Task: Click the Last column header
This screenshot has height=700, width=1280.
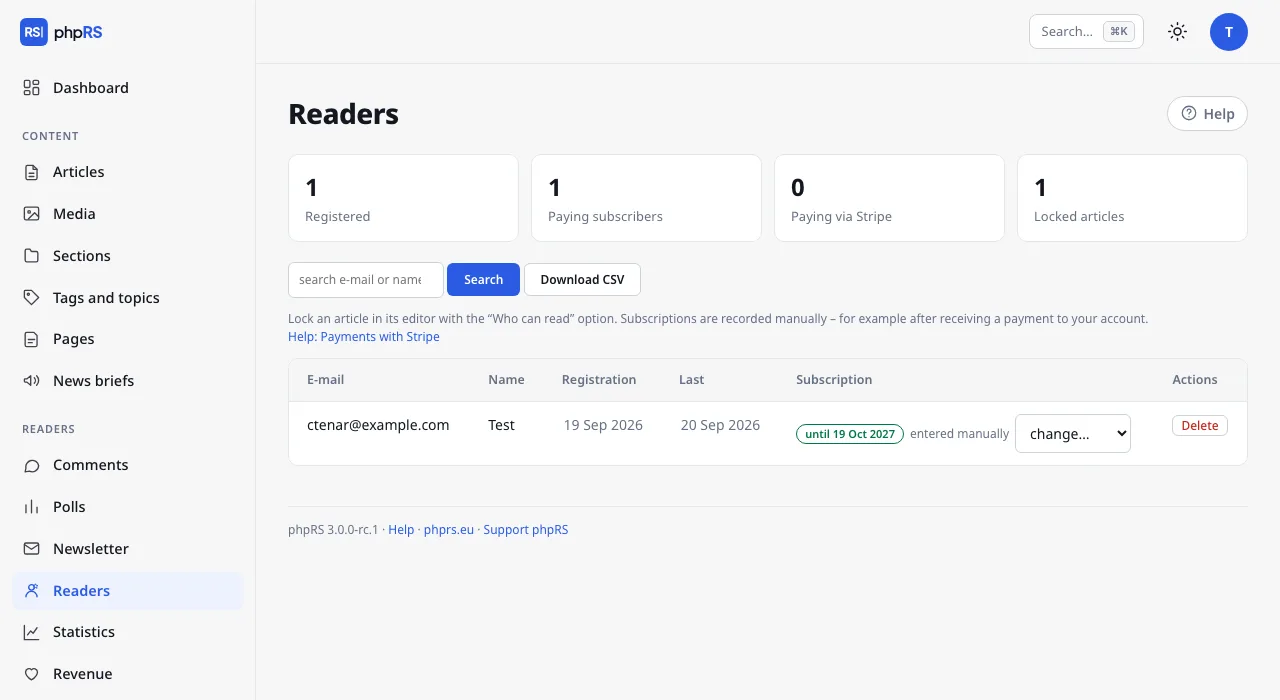Action: tap(692, 380)
